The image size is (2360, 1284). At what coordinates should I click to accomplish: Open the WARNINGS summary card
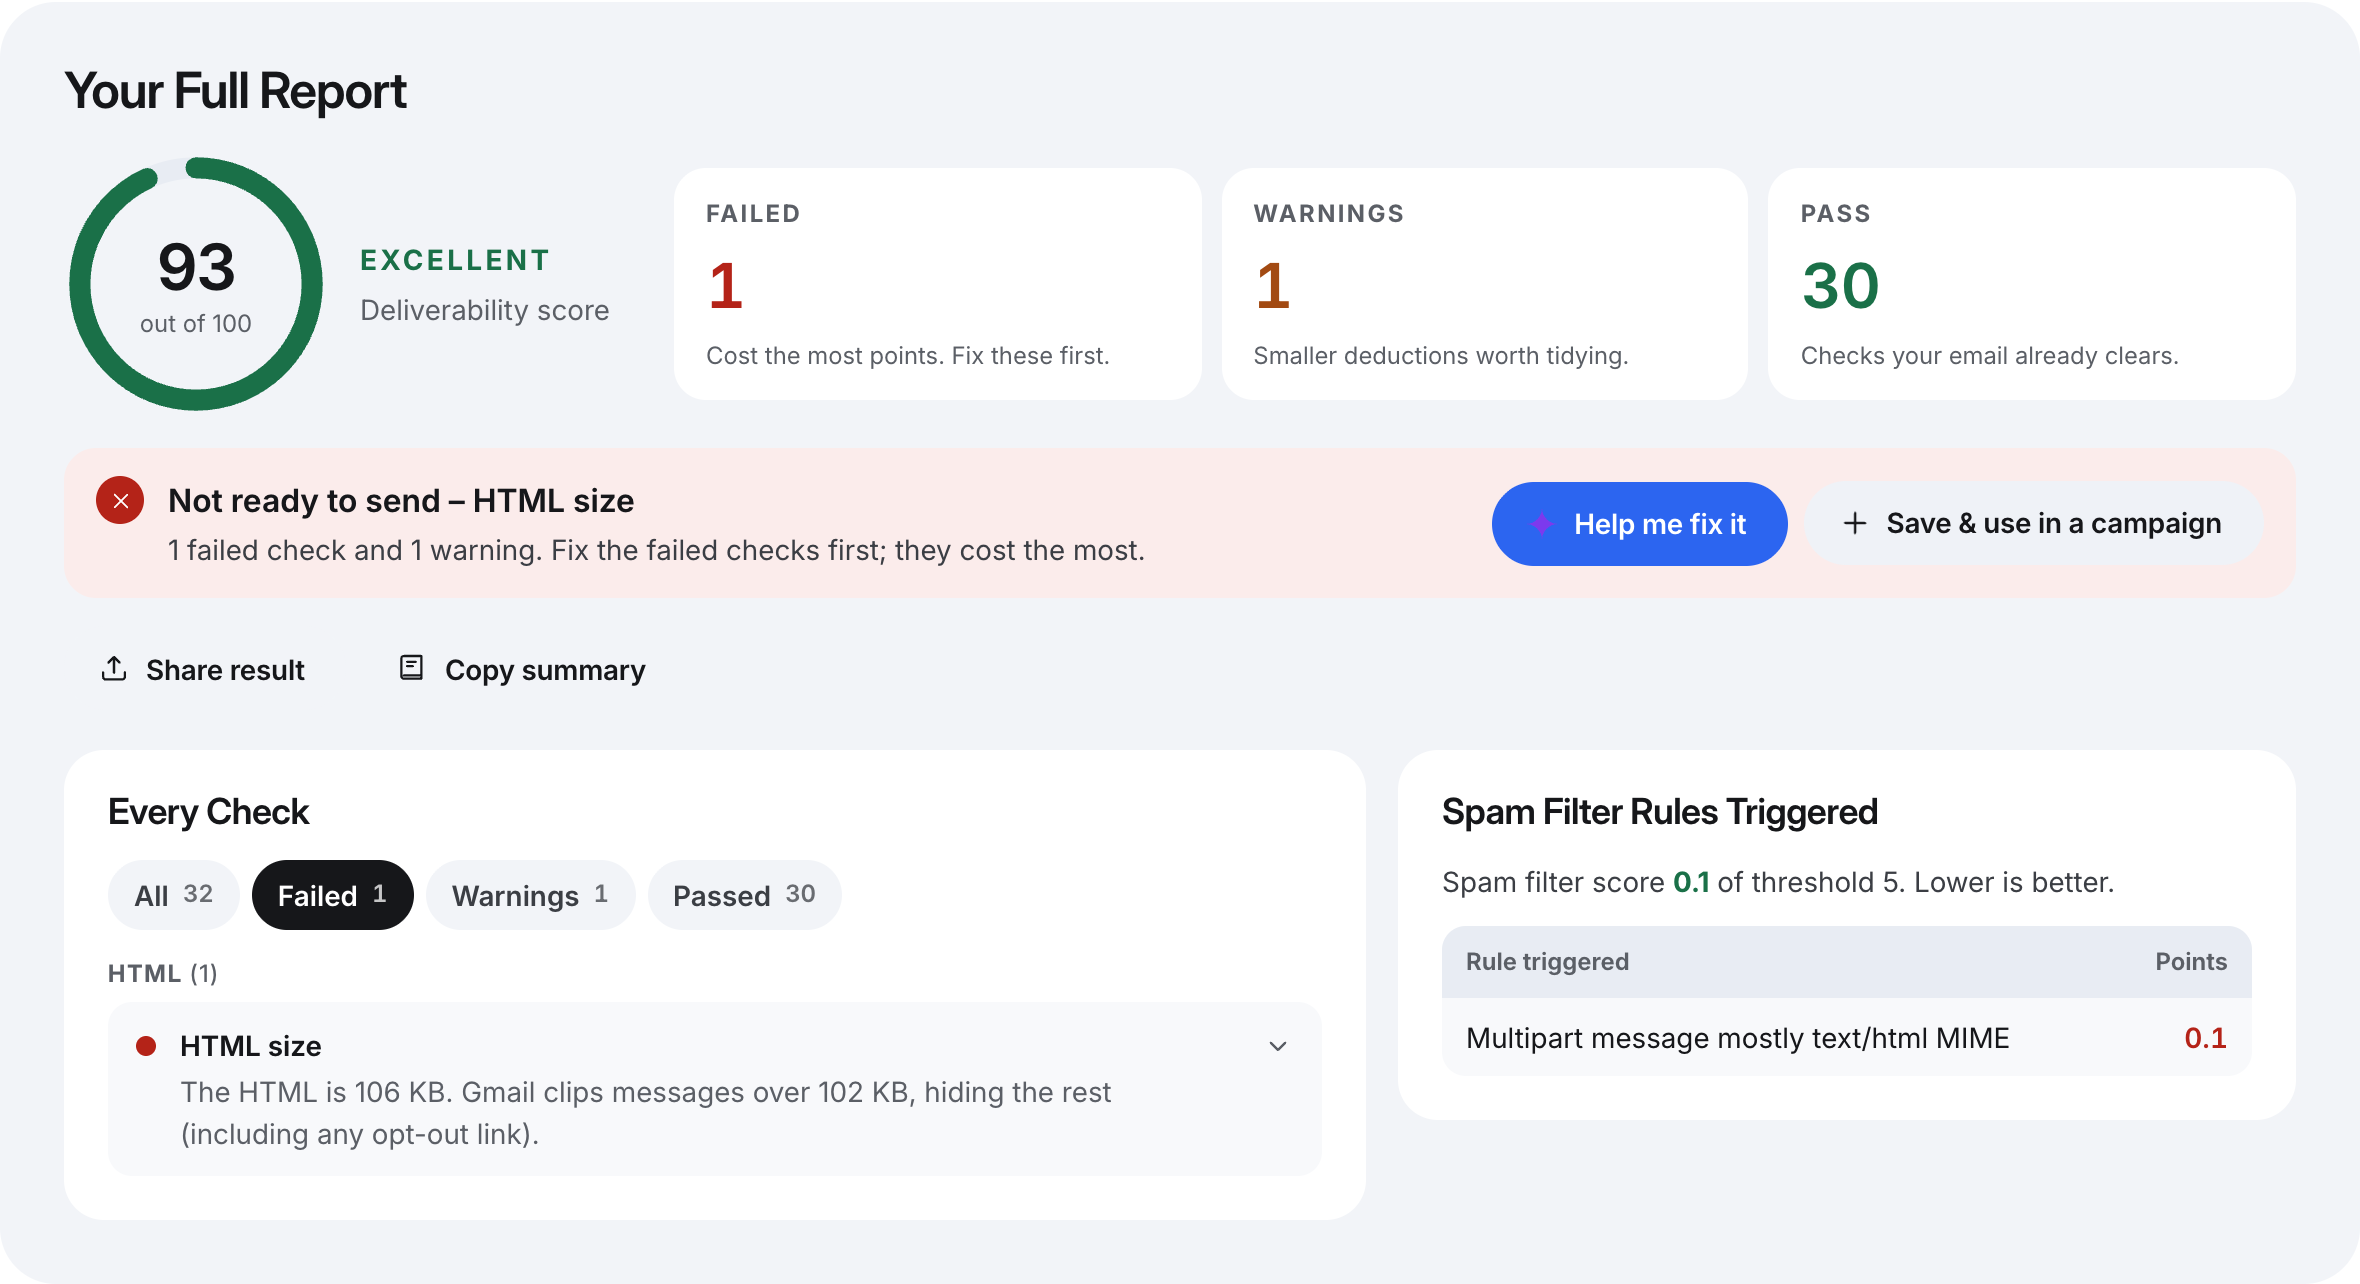(x=1484, y=284)
